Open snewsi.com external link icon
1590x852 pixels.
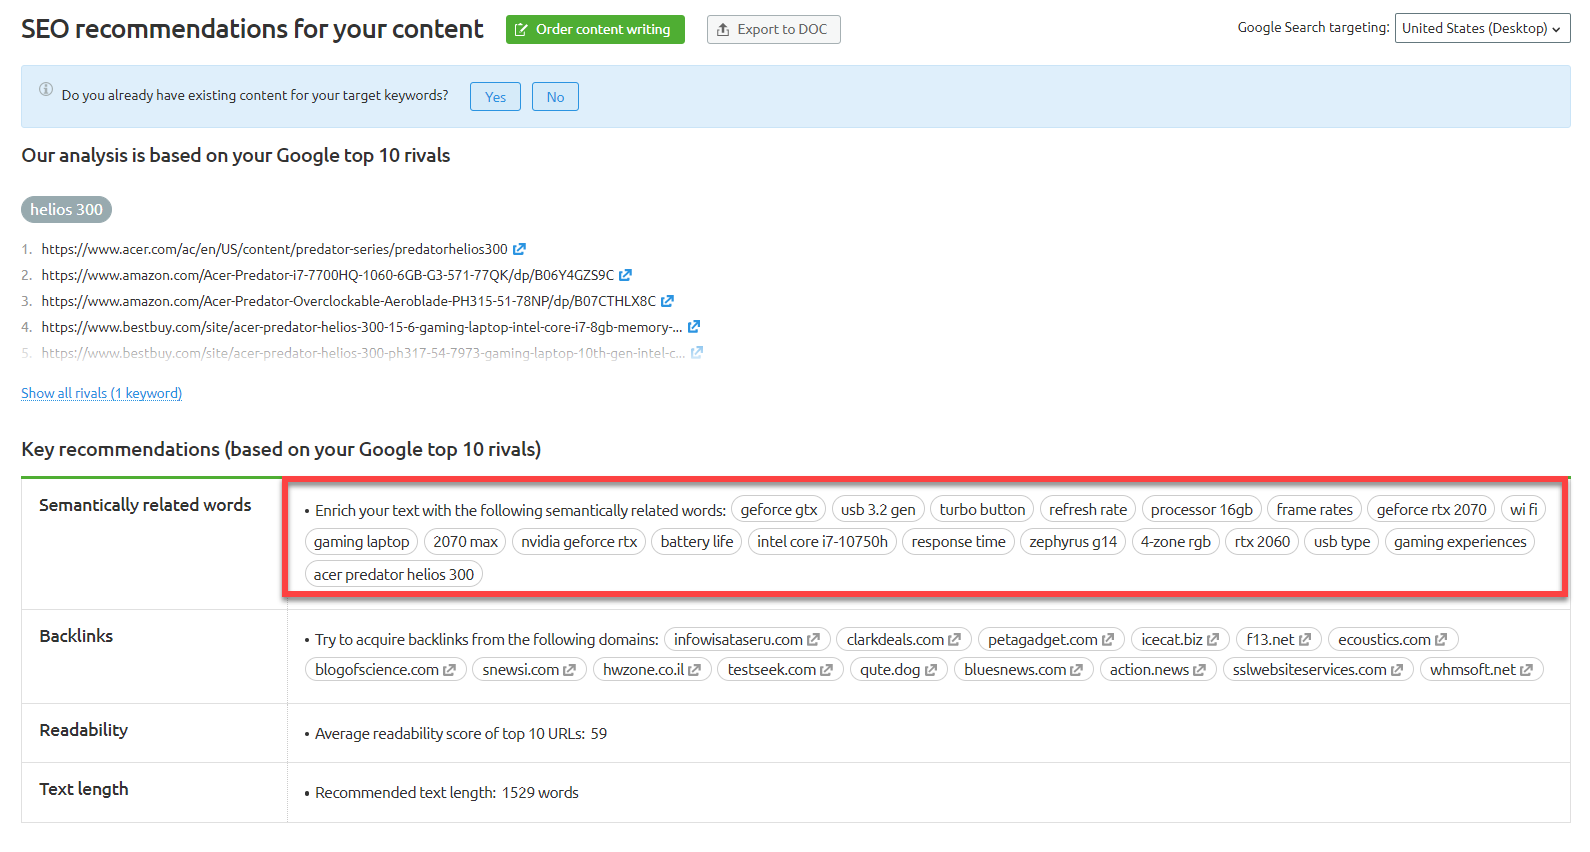(569, 670)
